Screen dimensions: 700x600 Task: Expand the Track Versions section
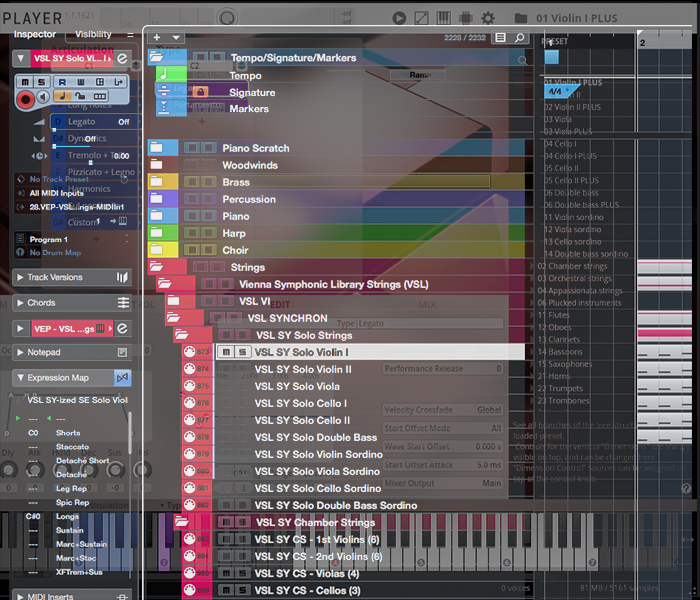coord(20,277)
